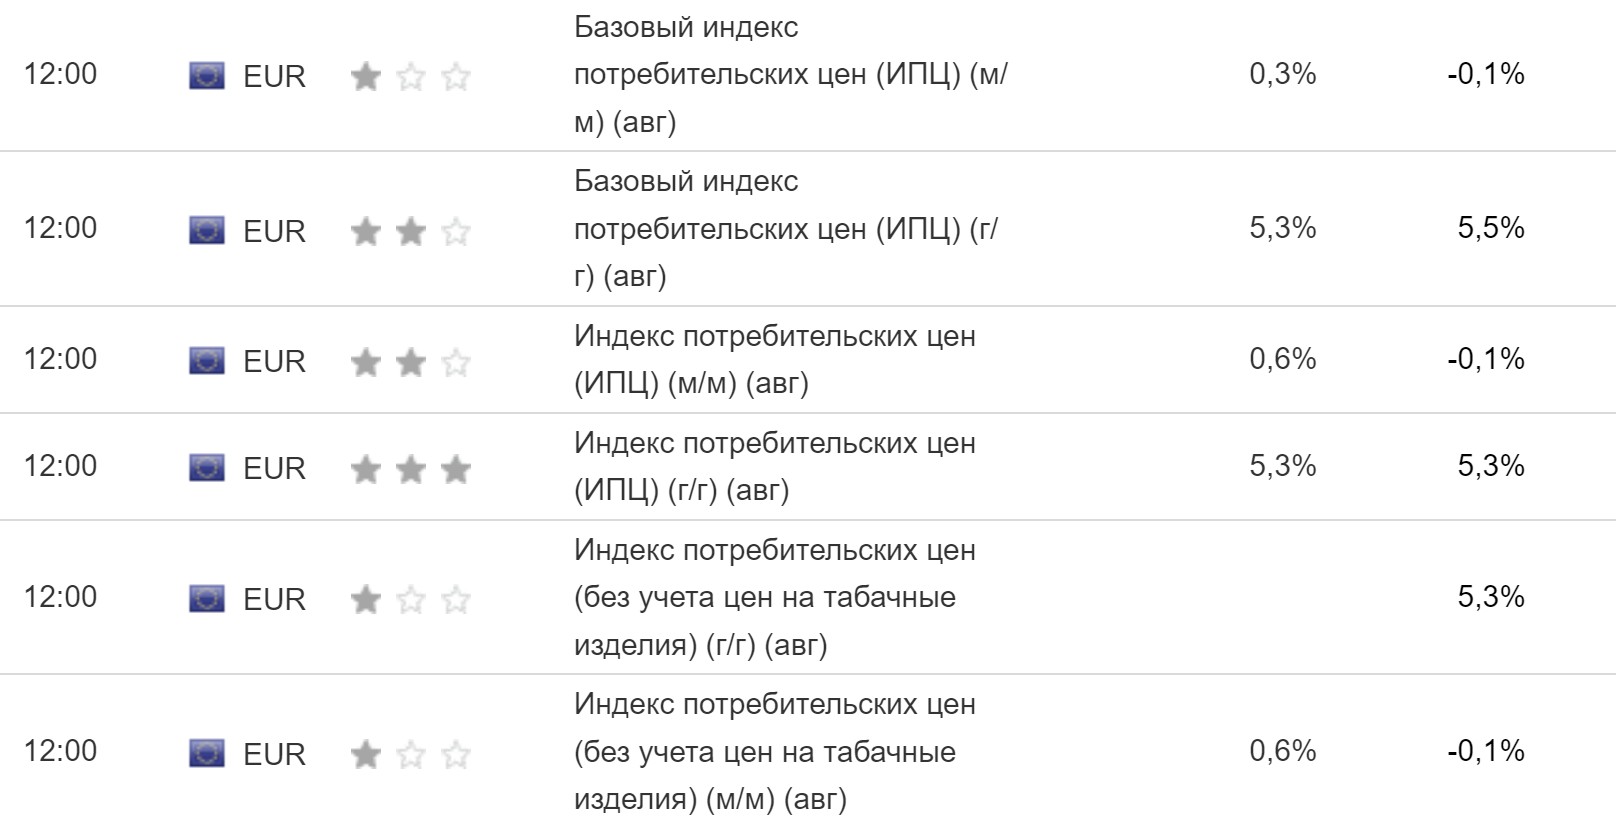Click EU flag in tobacco-excluded ИПЦ (м/м) row
Image resolution: width=1616 pixels, height=827 pixels.
click(206, 753)
